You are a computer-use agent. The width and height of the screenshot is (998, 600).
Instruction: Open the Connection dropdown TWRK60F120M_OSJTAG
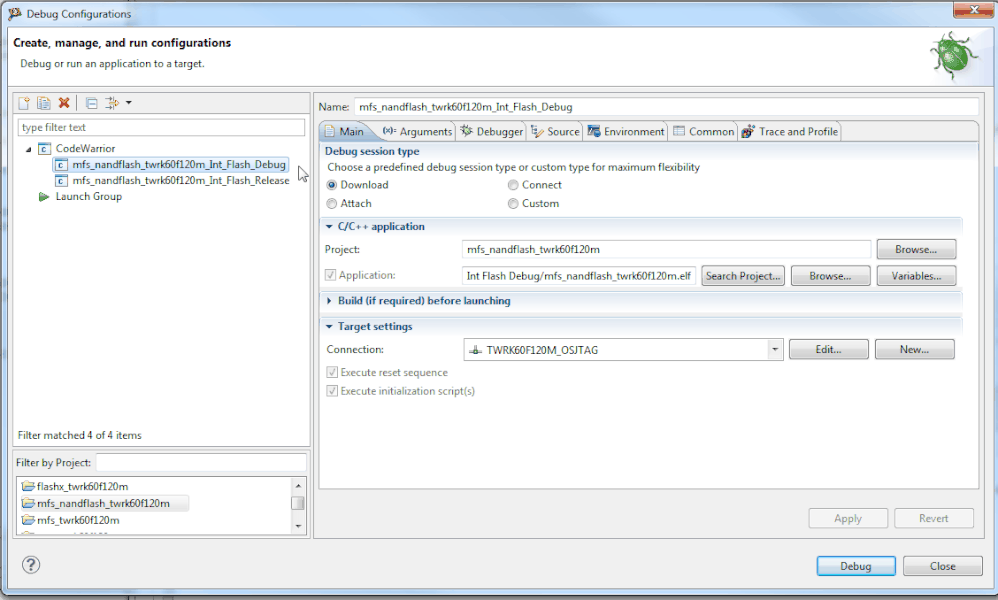(x=623, y=350)
